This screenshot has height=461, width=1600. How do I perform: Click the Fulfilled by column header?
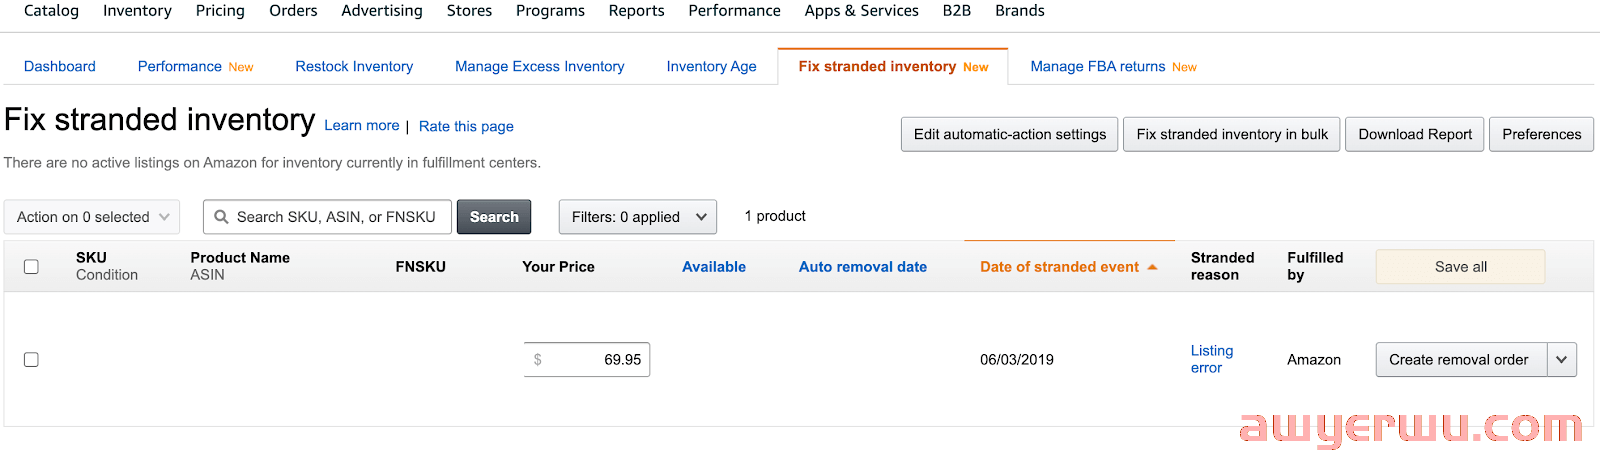(x=1315, y=266)
